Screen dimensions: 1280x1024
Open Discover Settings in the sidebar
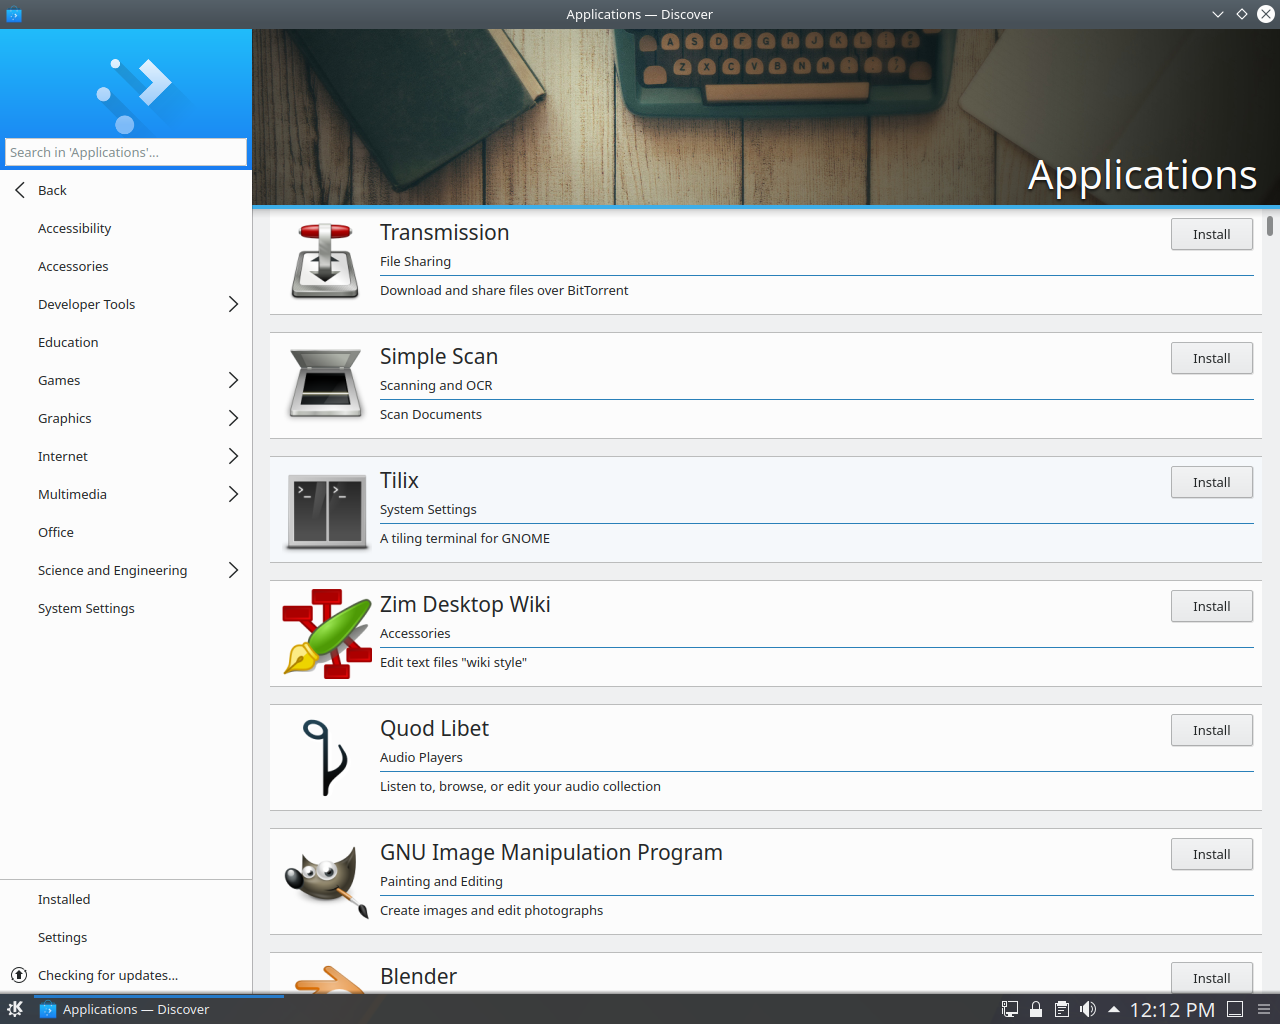pyautogui.click(x=126, y=937)
